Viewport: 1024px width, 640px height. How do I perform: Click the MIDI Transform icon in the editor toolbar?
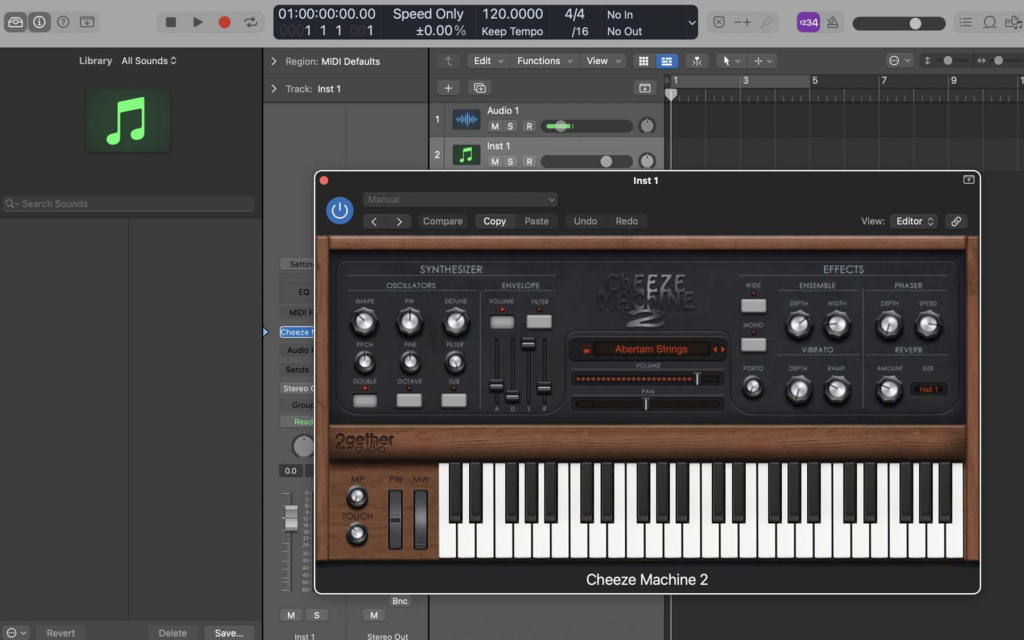[697, 61]
